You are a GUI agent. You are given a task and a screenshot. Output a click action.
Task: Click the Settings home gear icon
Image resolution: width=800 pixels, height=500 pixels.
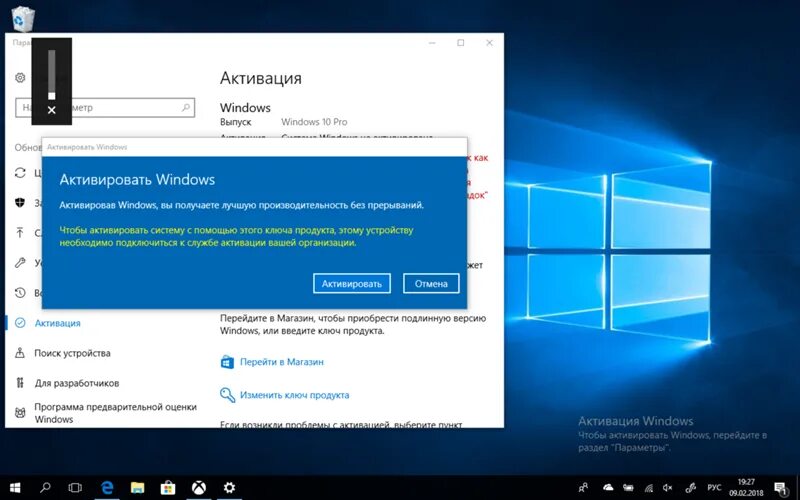(20, 78)
